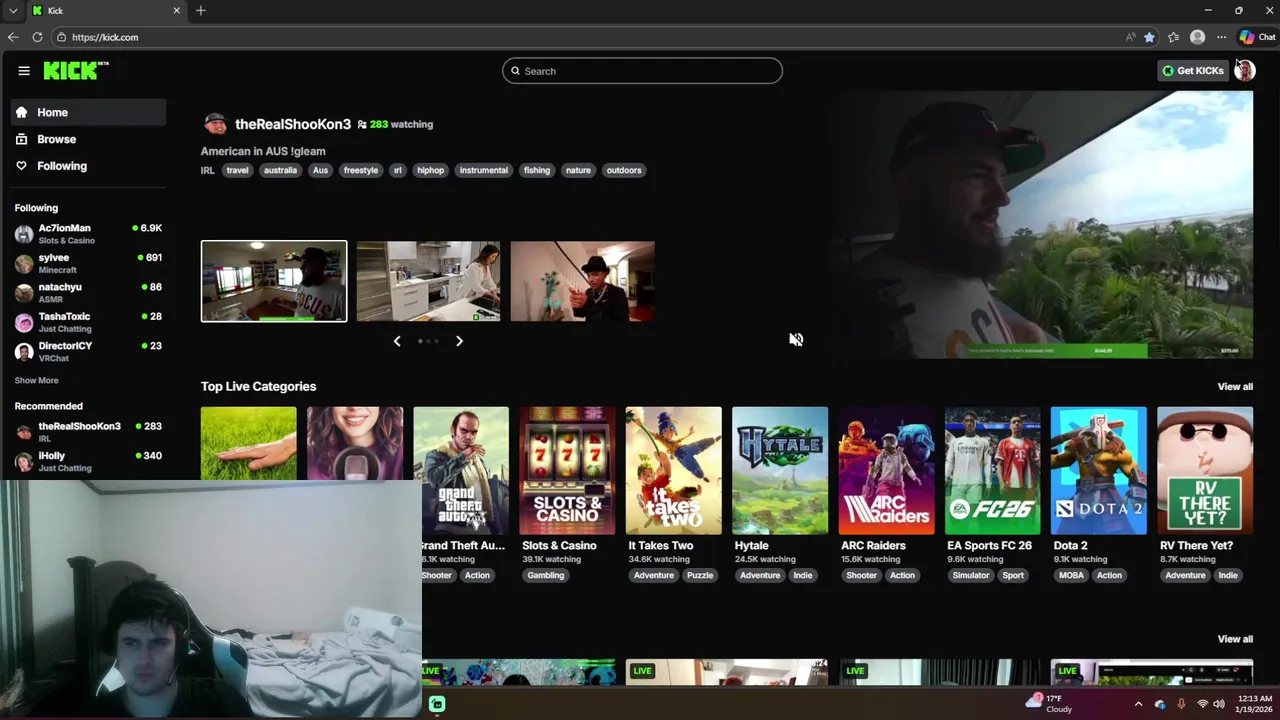1280x720 pixels.
Task: Open the Grand Theft Auto category cover
Action: click(x=461, y=470)
